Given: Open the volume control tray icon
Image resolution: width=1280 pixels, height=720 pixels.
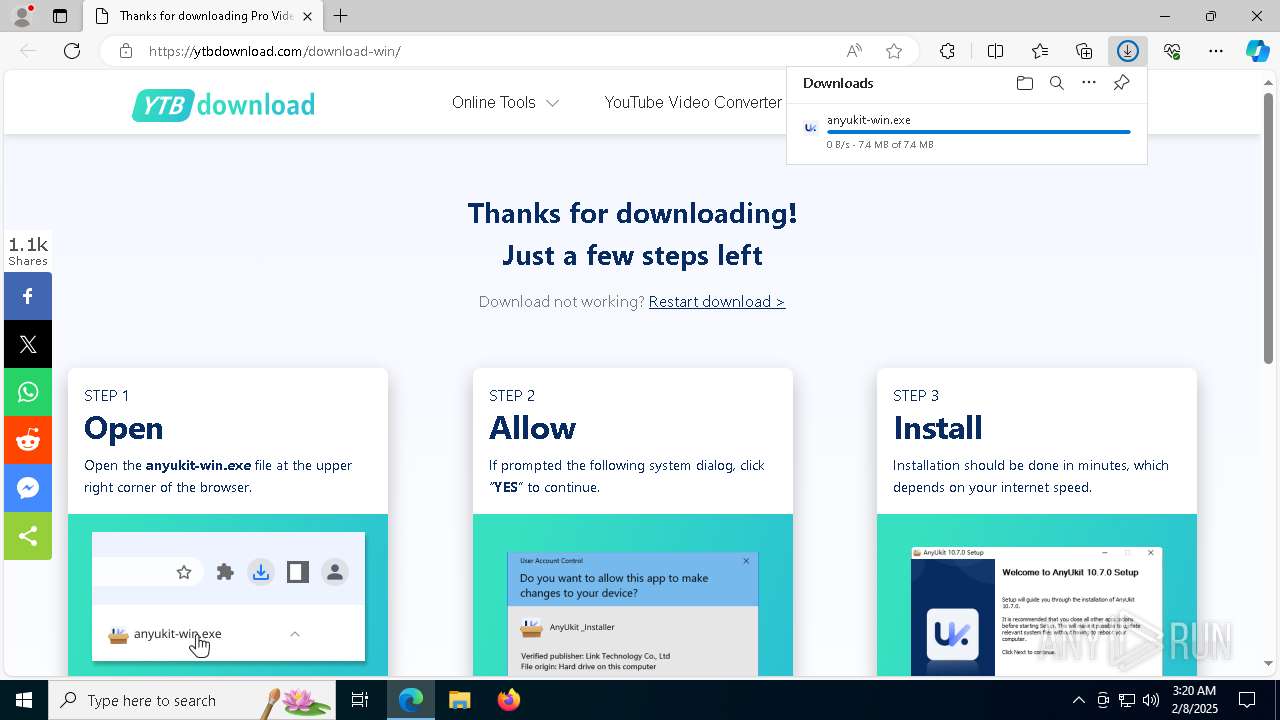Looking at the screenshot, I should (1151, 700).
